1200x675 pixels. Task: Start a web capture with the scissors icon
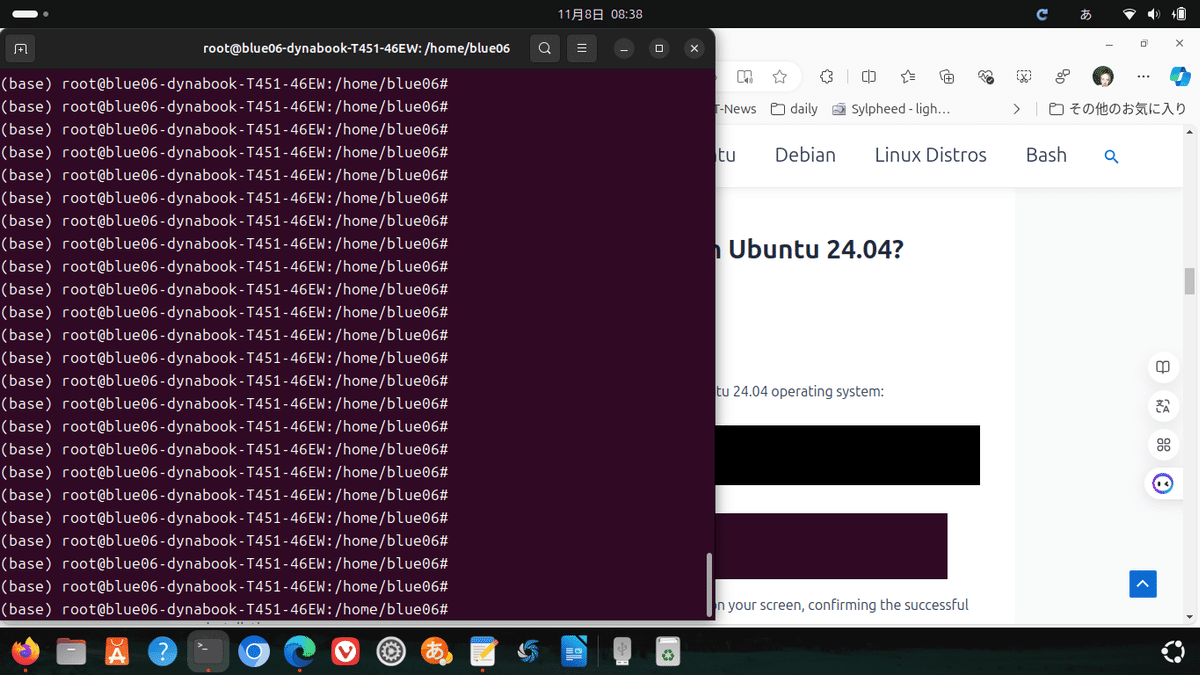(x=1023, y=76)
